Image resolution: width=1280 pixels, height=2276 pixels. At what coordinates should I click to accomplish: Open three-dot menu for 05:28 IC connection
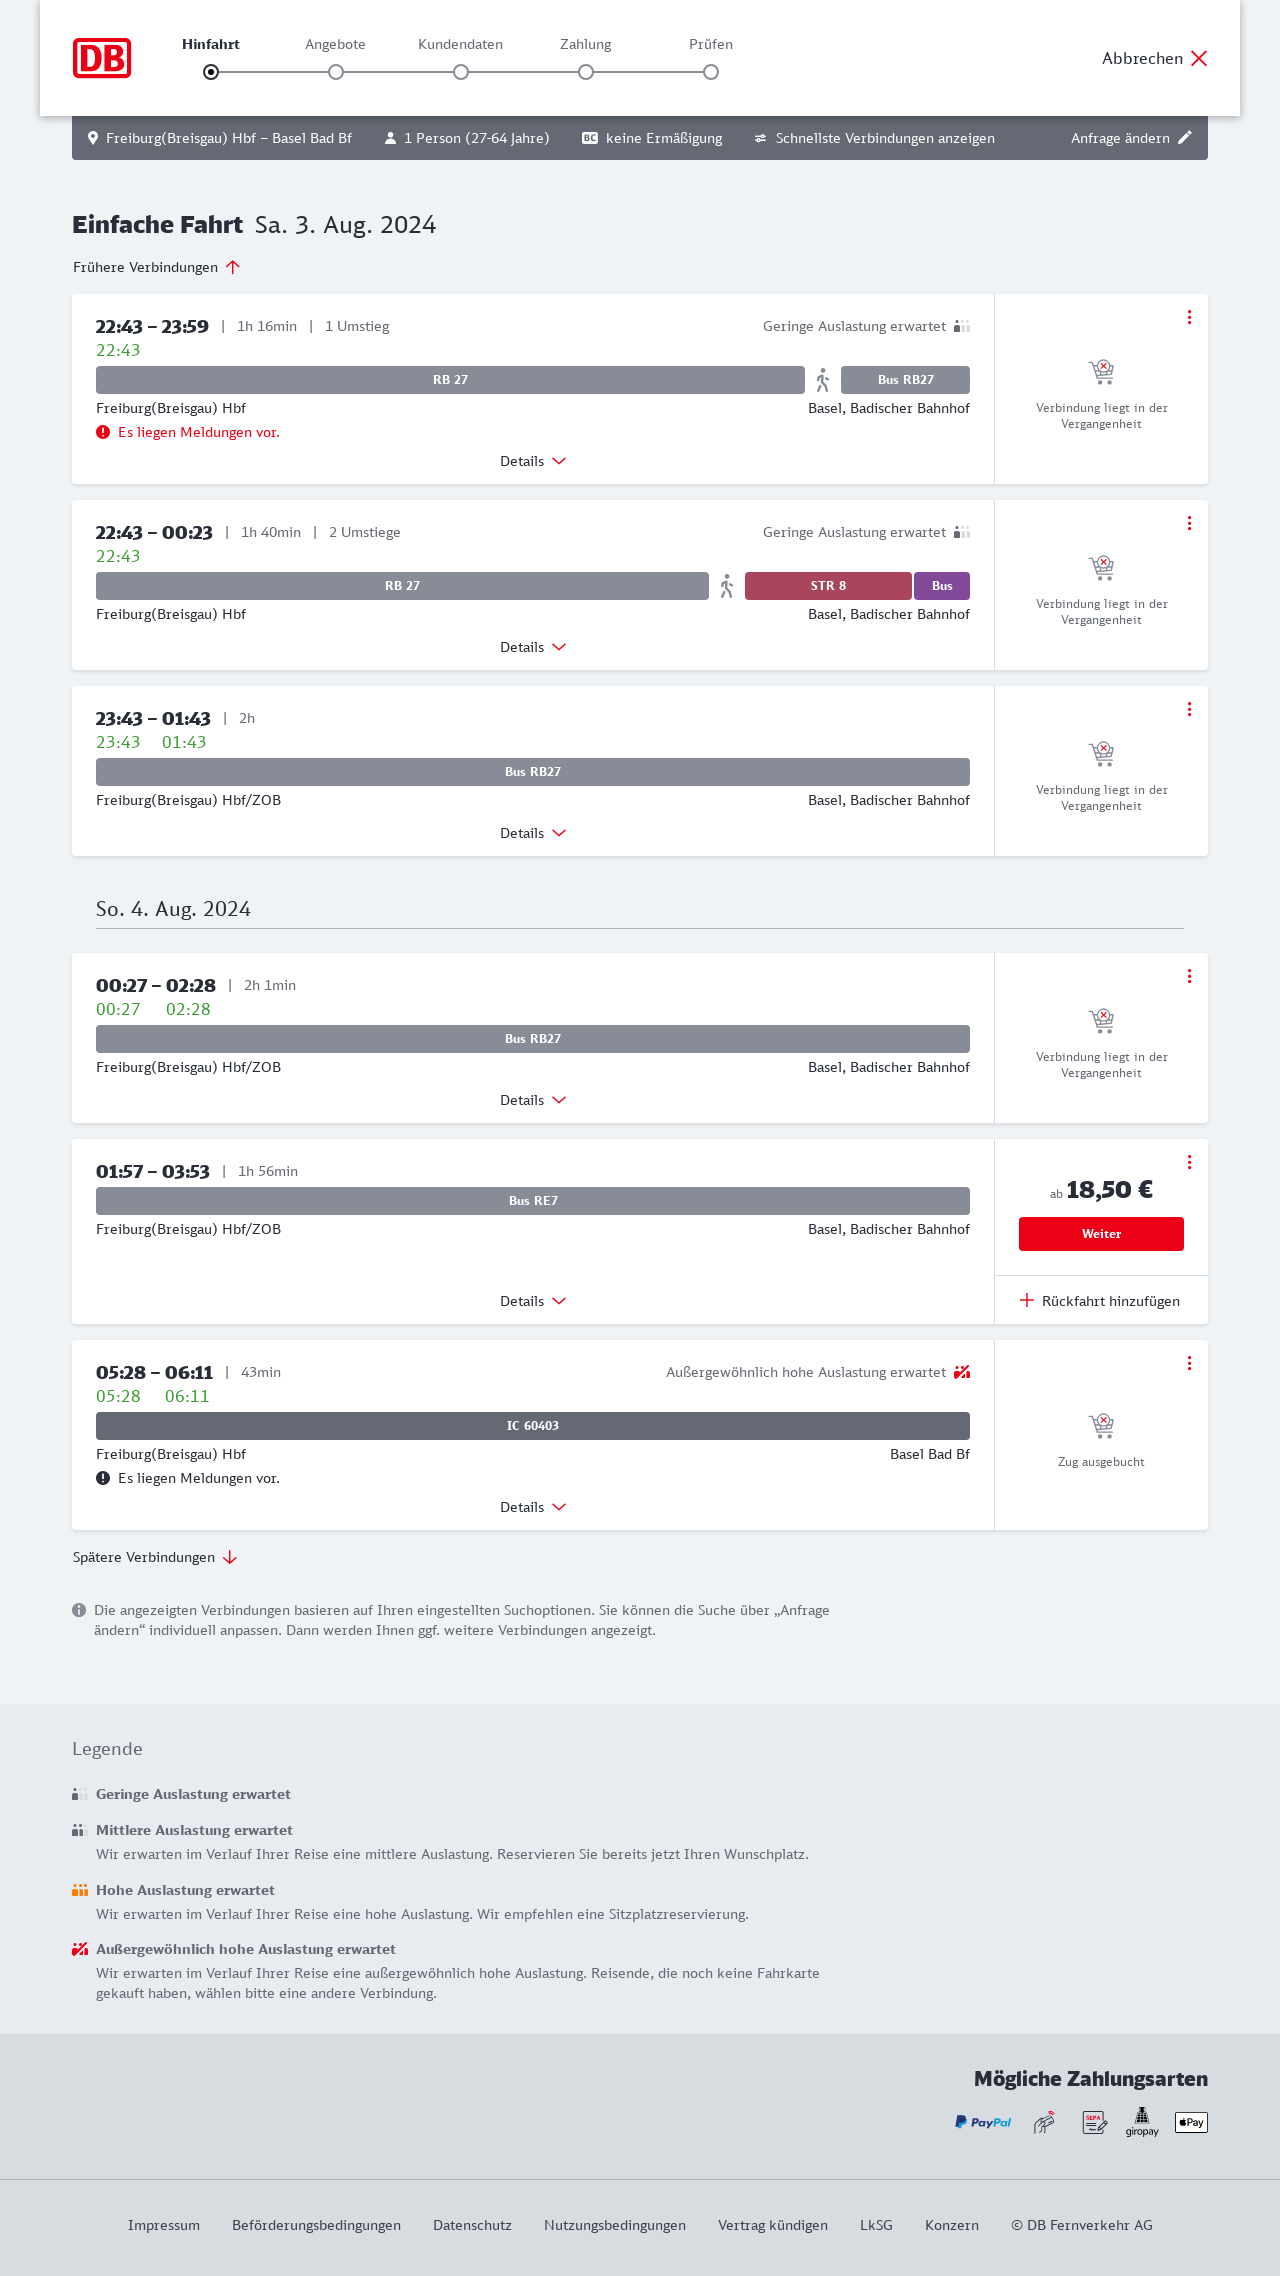1189,1363
